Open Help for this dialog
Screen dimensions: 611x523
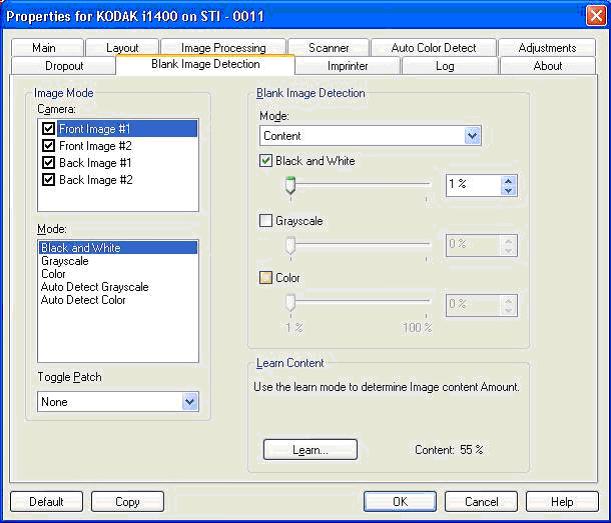tap(562, 501)
